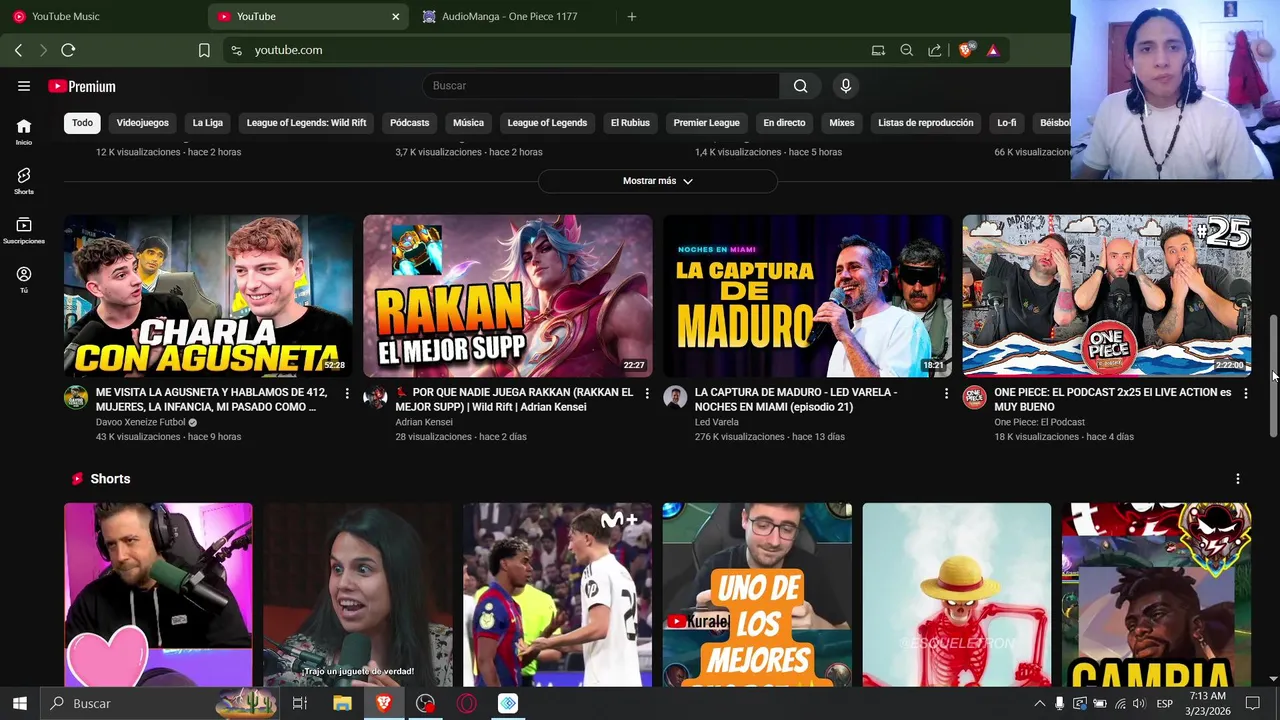Click the browser back arrow
1280x720 pixels.
pyautogui.click(x=18, y=50)
